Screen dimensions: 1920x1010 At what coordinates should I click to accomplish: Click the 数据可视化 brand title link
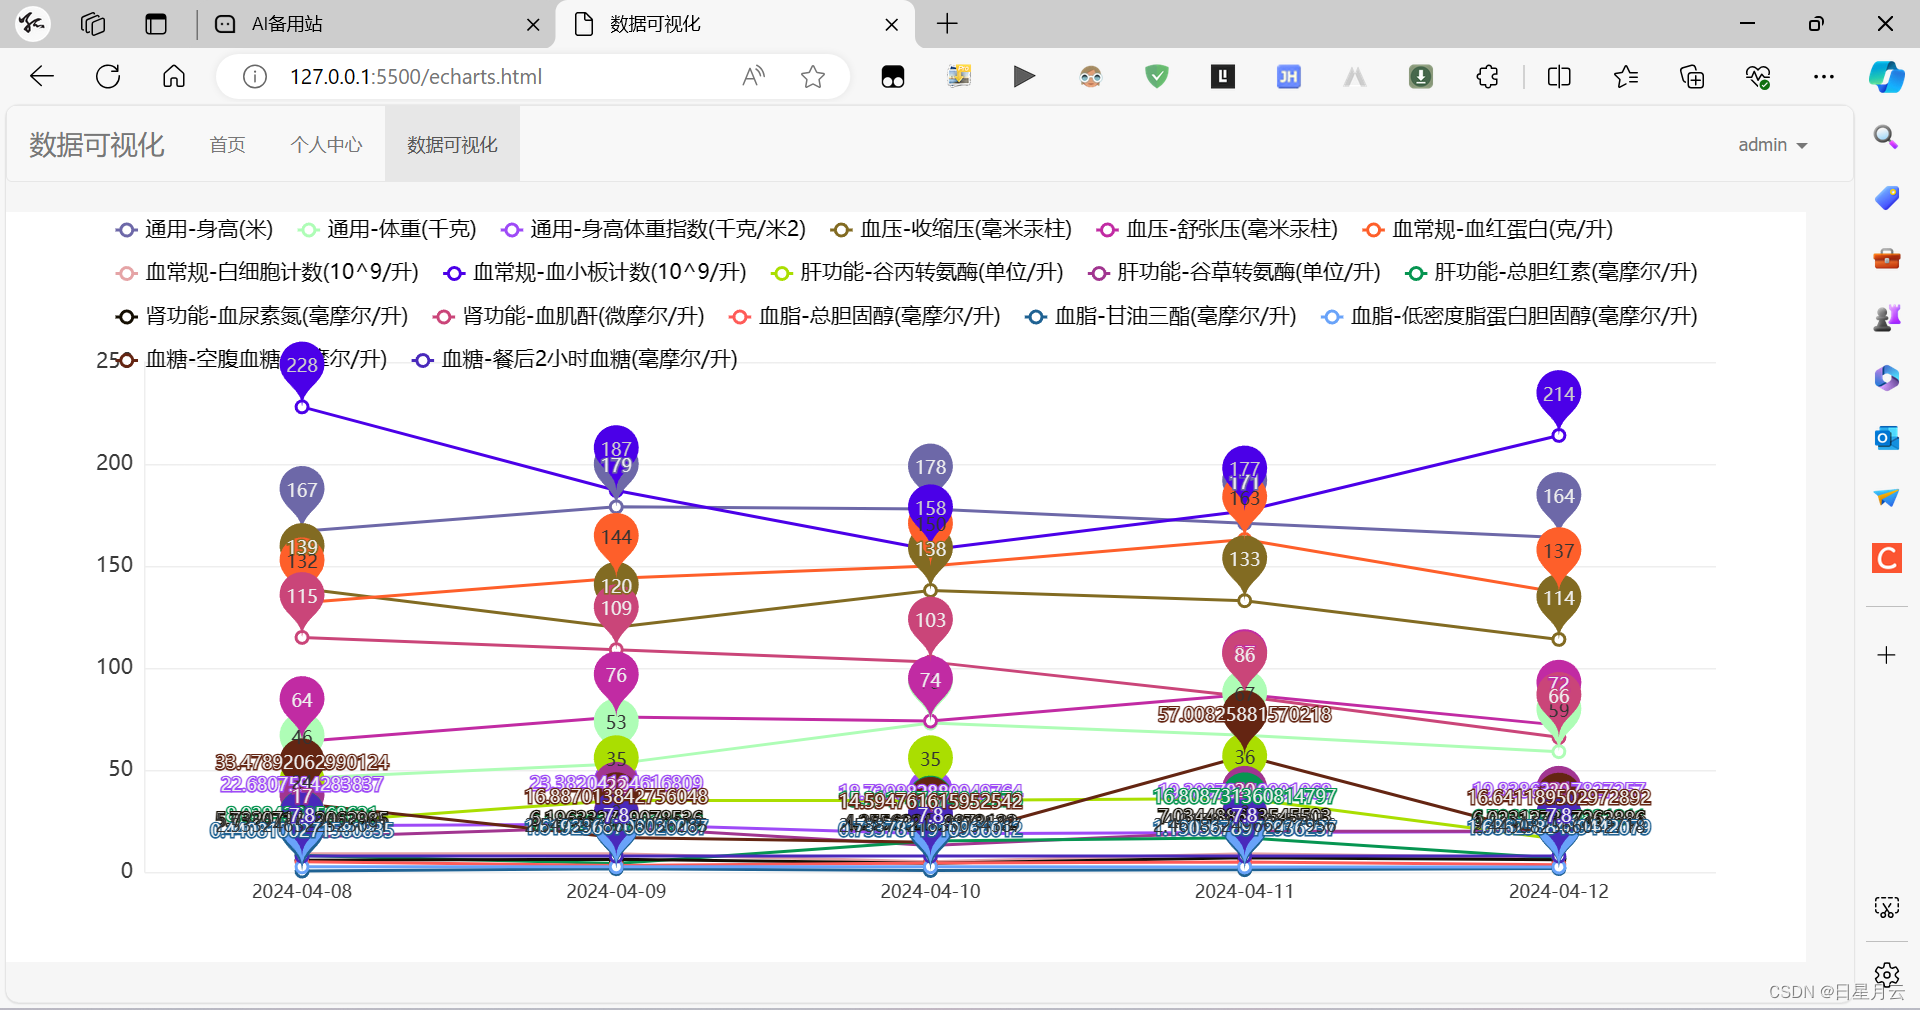pyautogui.click(x=96, y=145)
